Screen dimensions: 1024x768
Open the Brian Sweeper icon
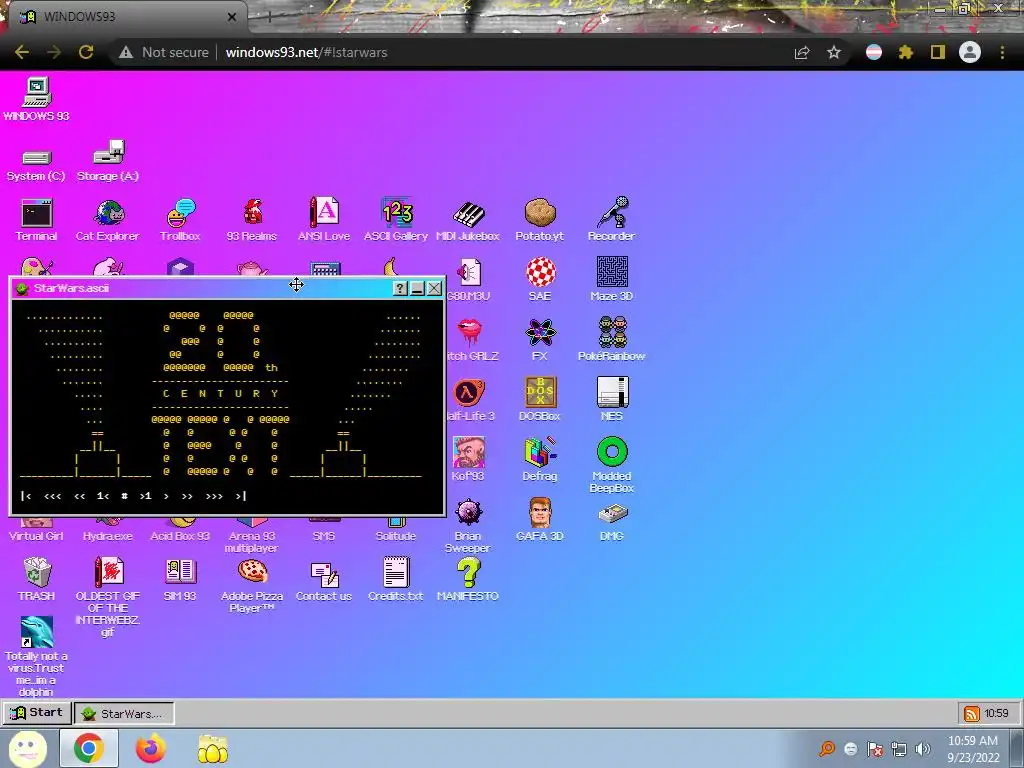point(468,513)
